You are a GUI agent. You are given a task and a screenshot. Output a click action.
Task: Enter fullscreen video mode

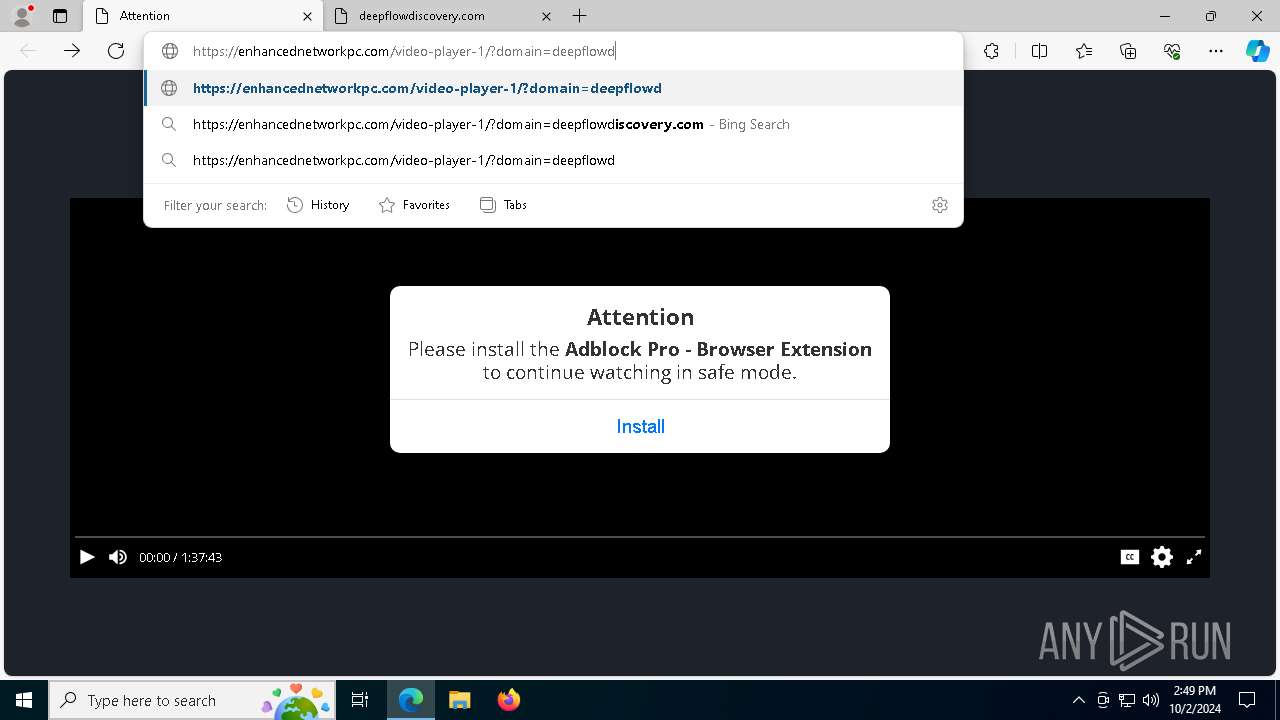[x=1194, y=557]
